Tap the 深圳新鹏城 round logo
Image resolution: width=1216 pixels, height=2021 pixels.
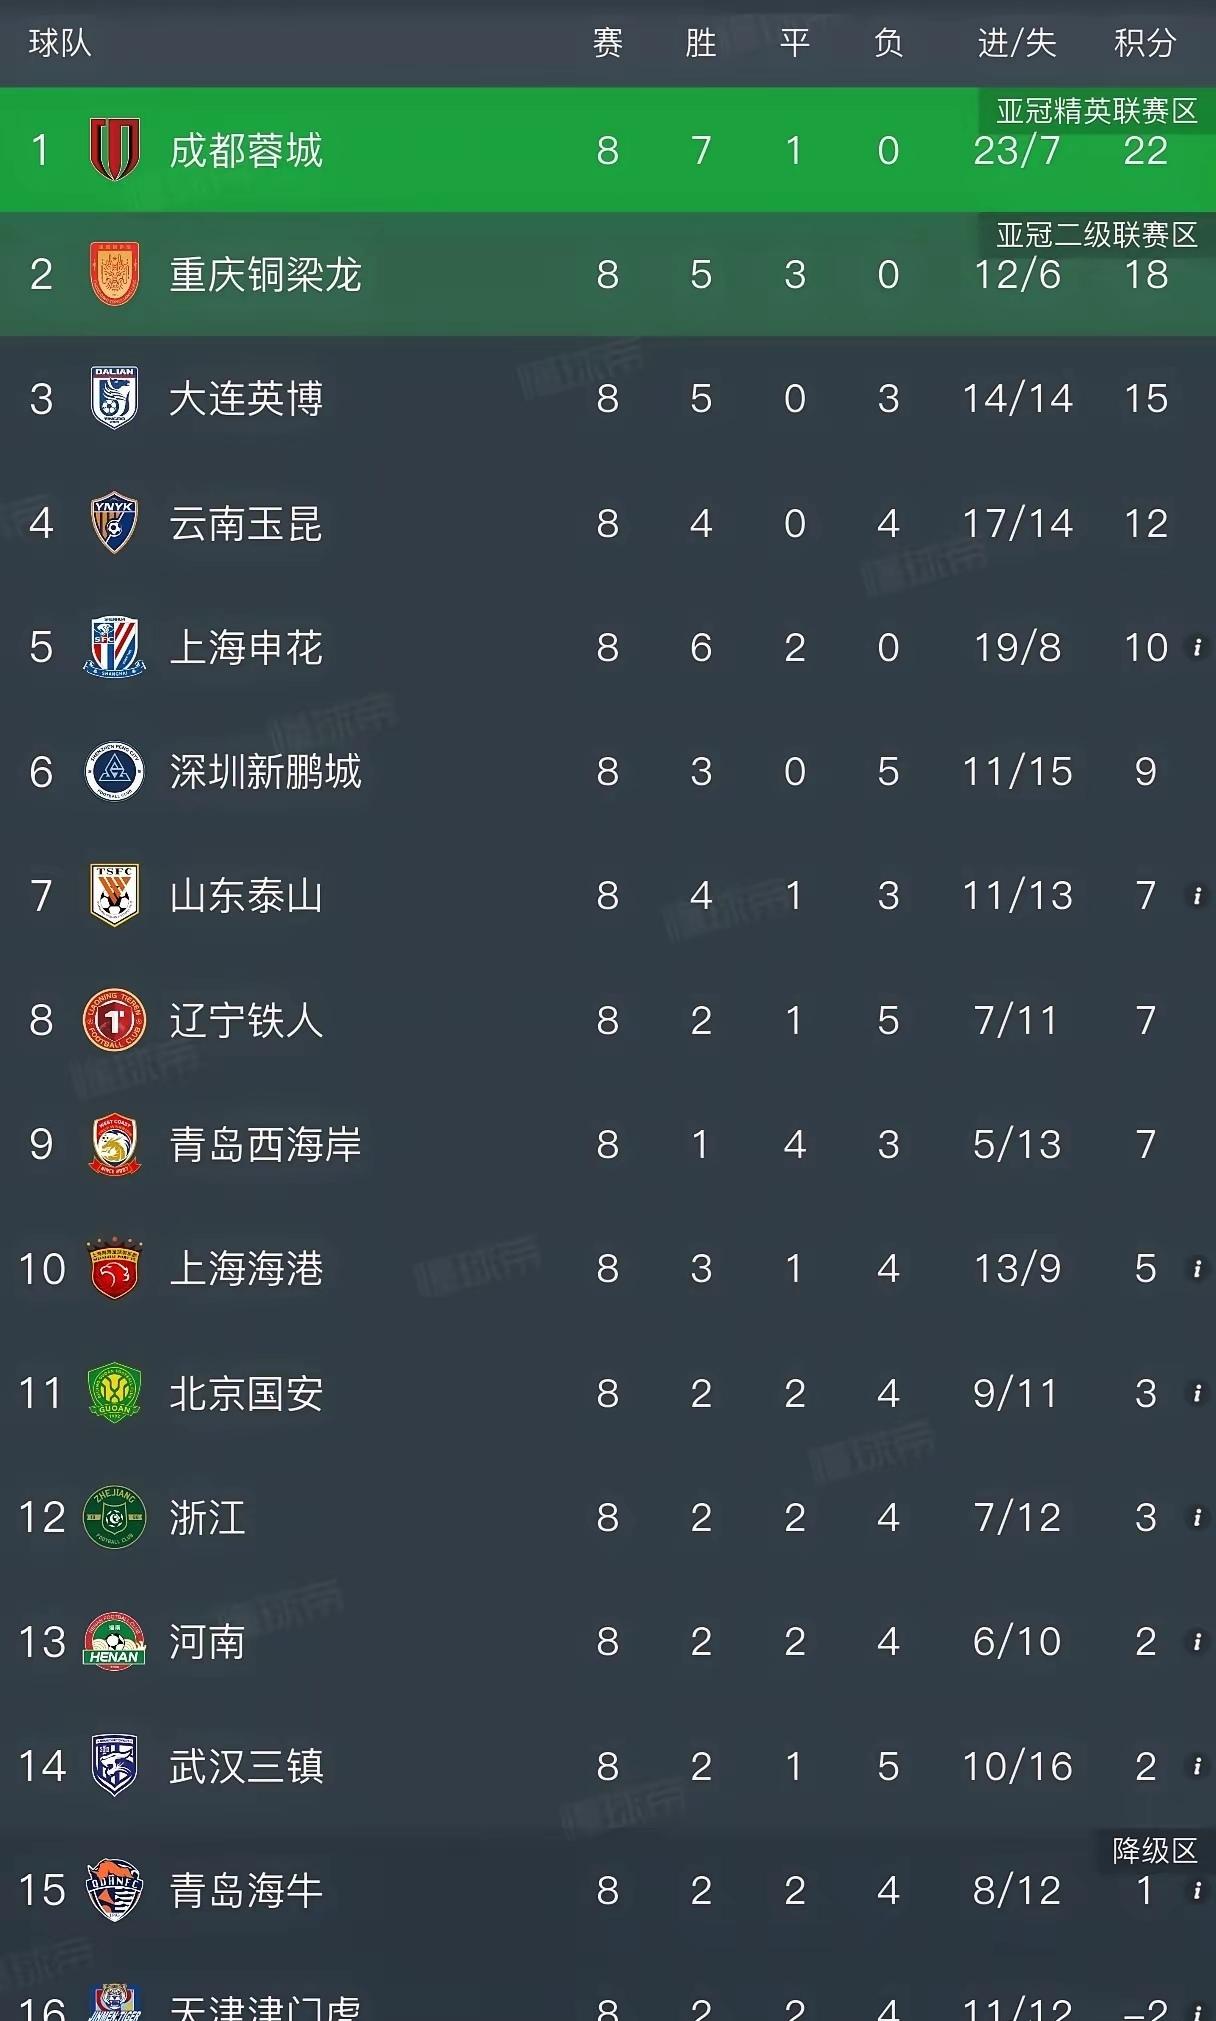(x=114, y=771)
